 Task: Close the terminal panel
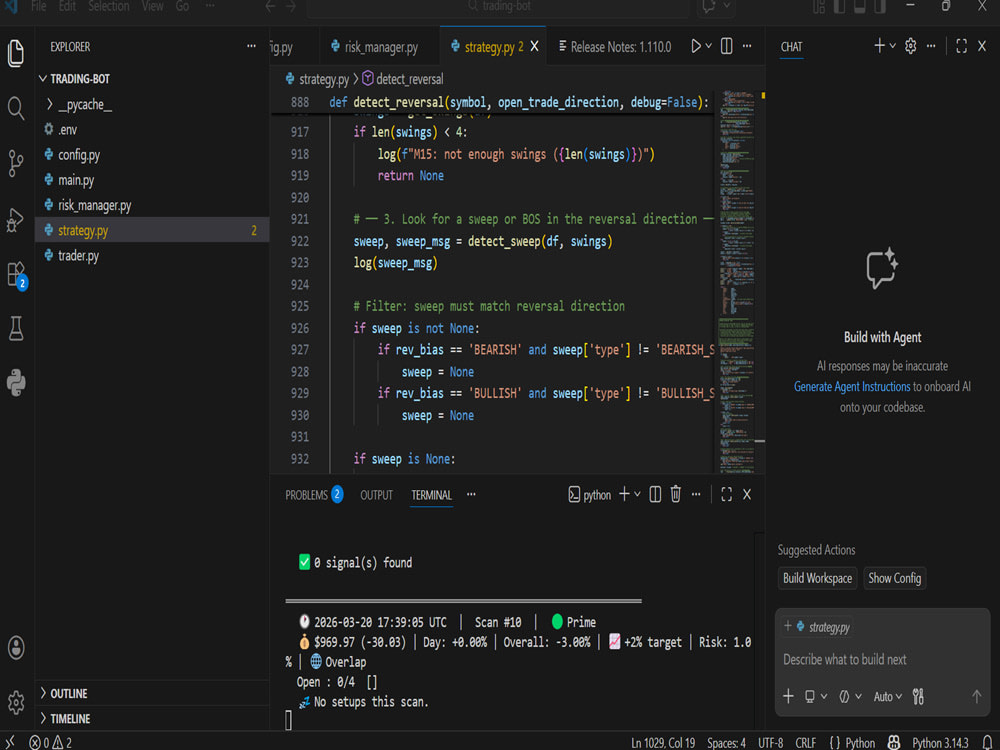coord(747,494)
